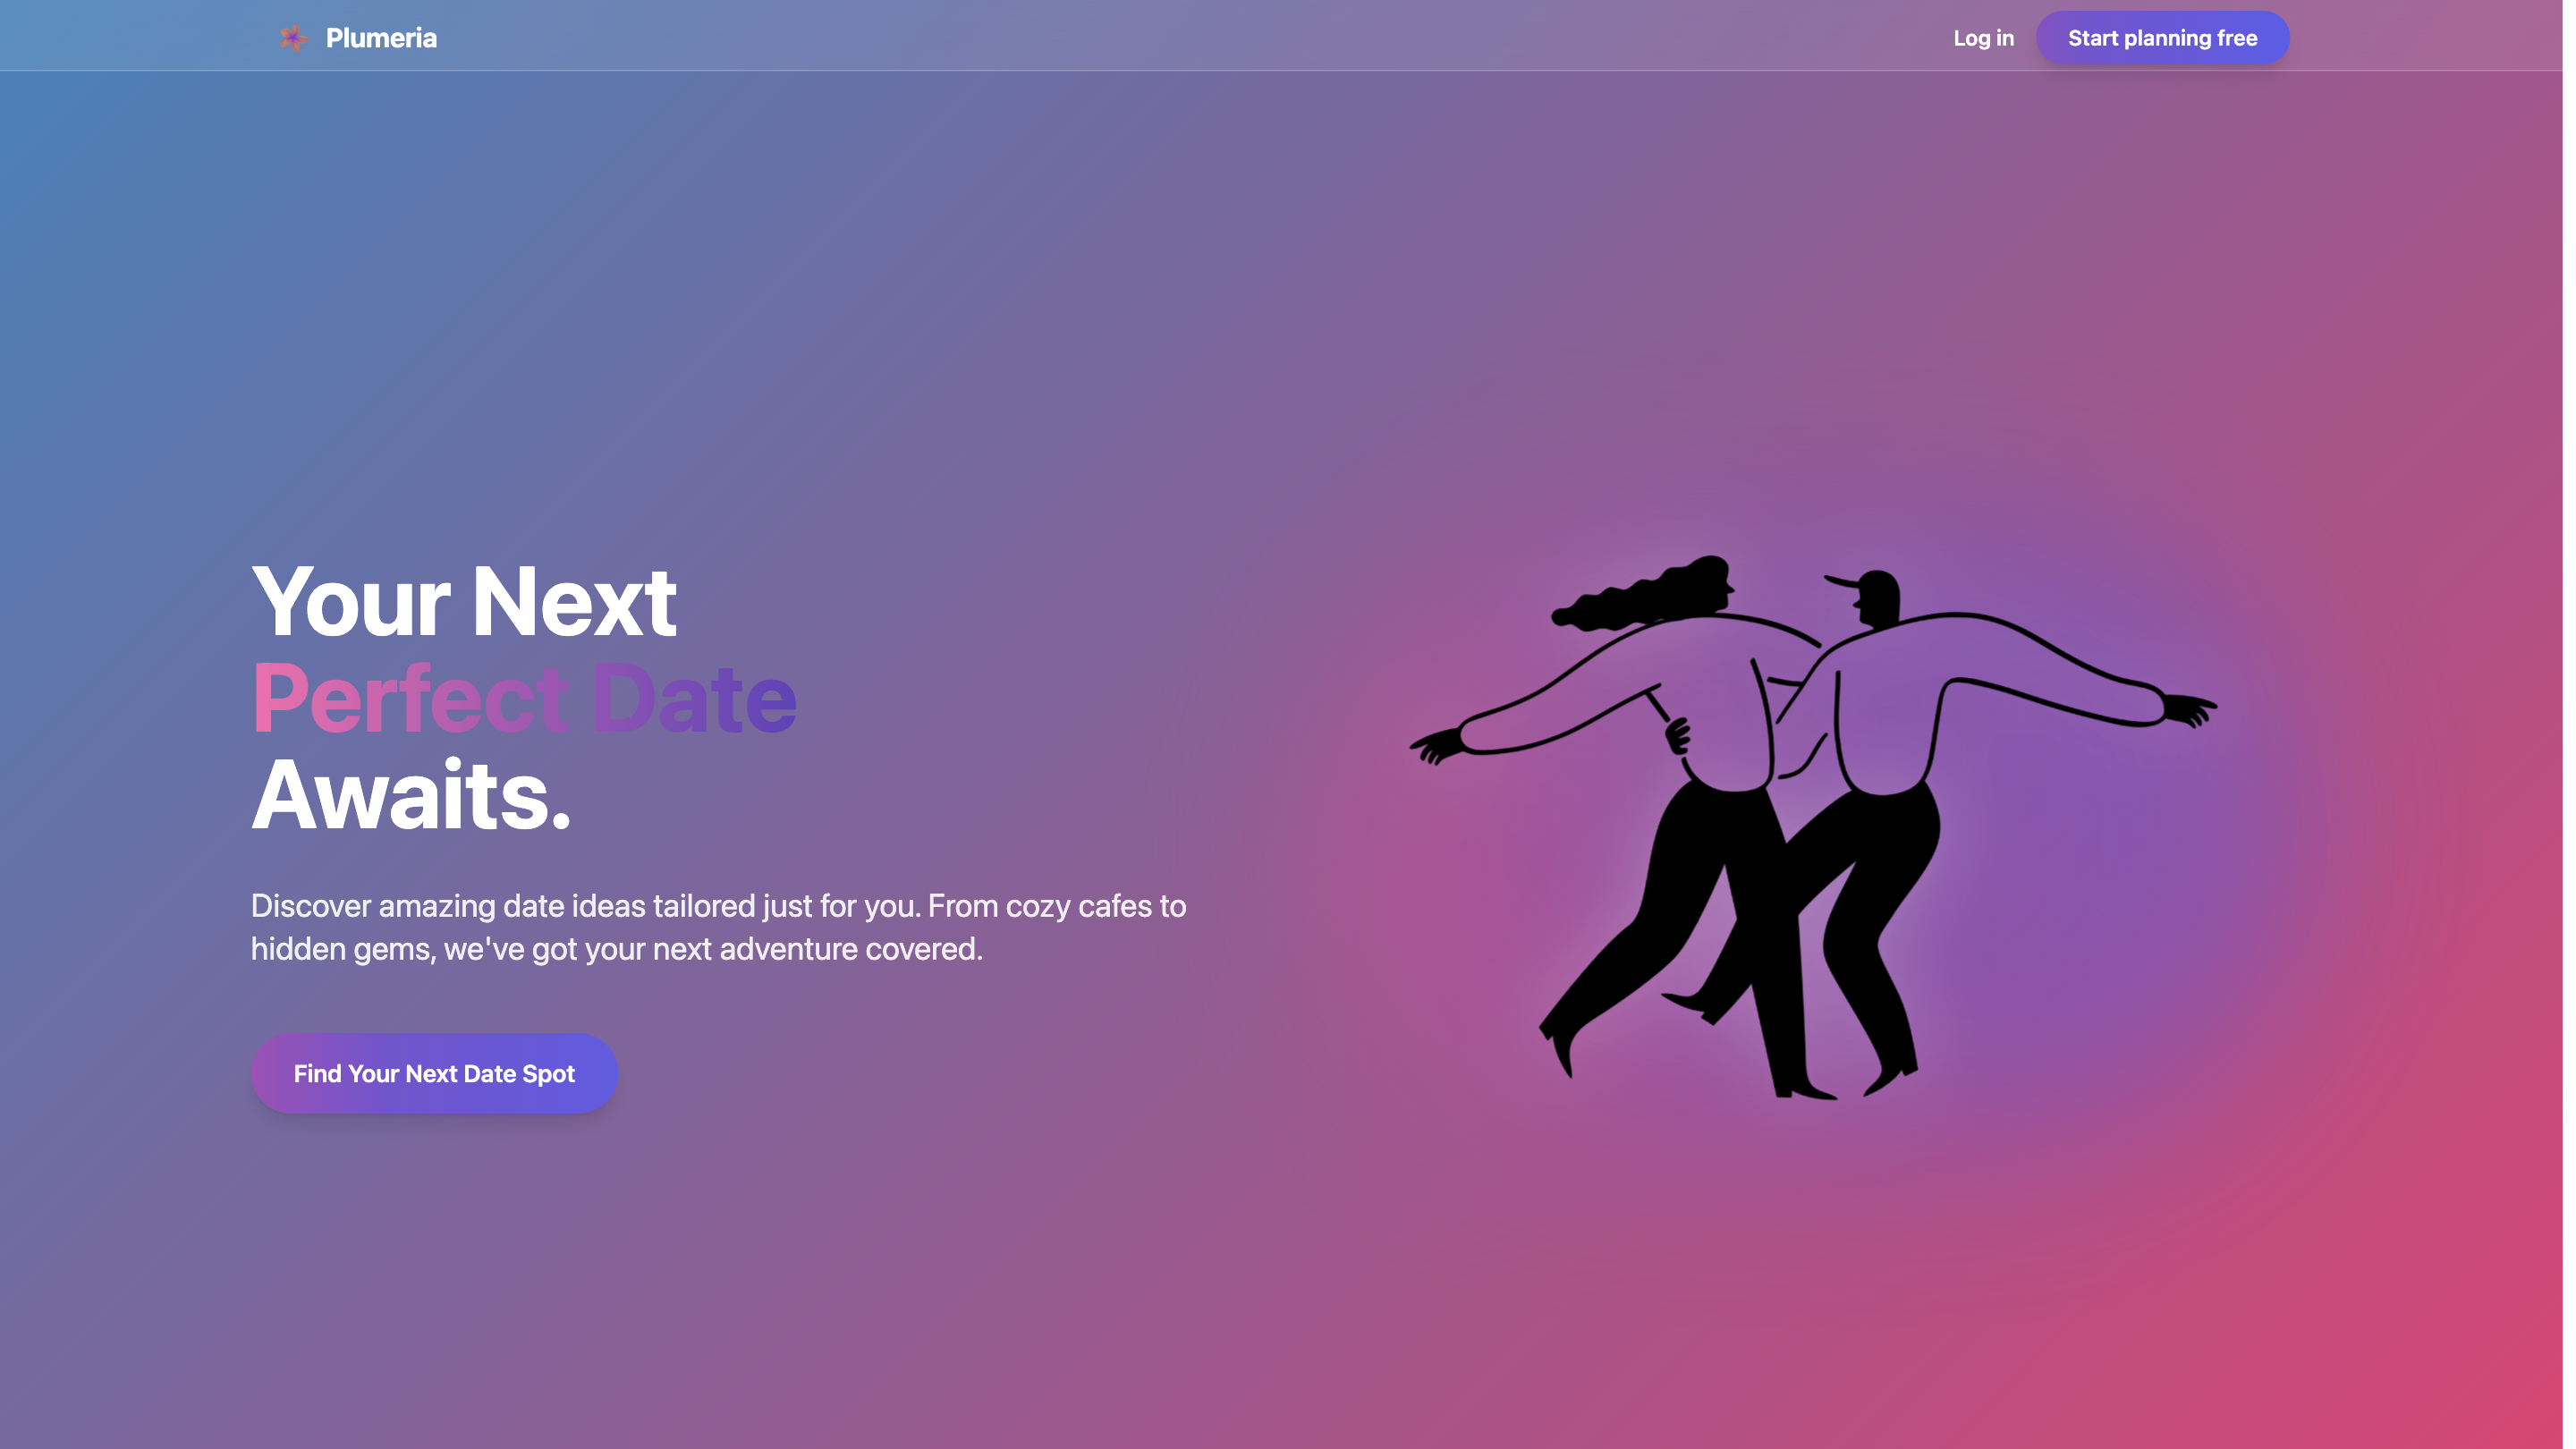The width and height of the screenshot is (2576, 1449).
Task: Click the 'Awaits.' heading line
Action: coord(411,795)
